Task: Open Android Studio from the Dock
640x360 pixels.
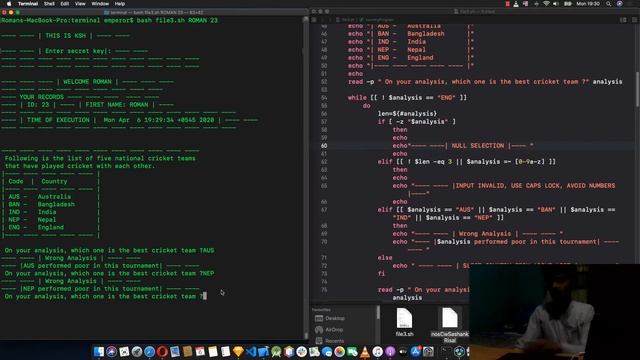Action: [x=276, y=351]
